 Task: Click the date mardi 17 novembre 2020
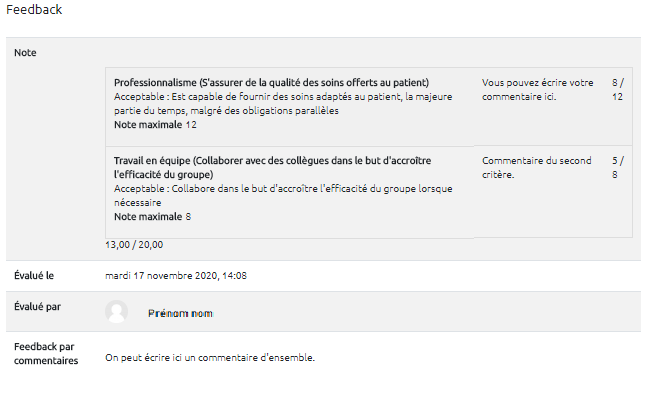click(x=176, y=276)
